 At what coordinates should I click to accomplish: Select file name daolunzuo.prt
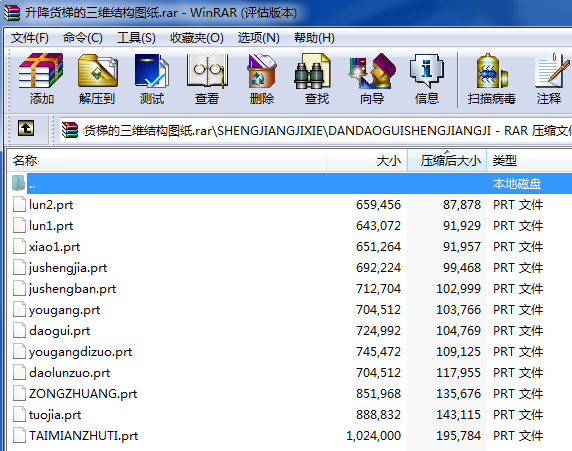[69, 373]
